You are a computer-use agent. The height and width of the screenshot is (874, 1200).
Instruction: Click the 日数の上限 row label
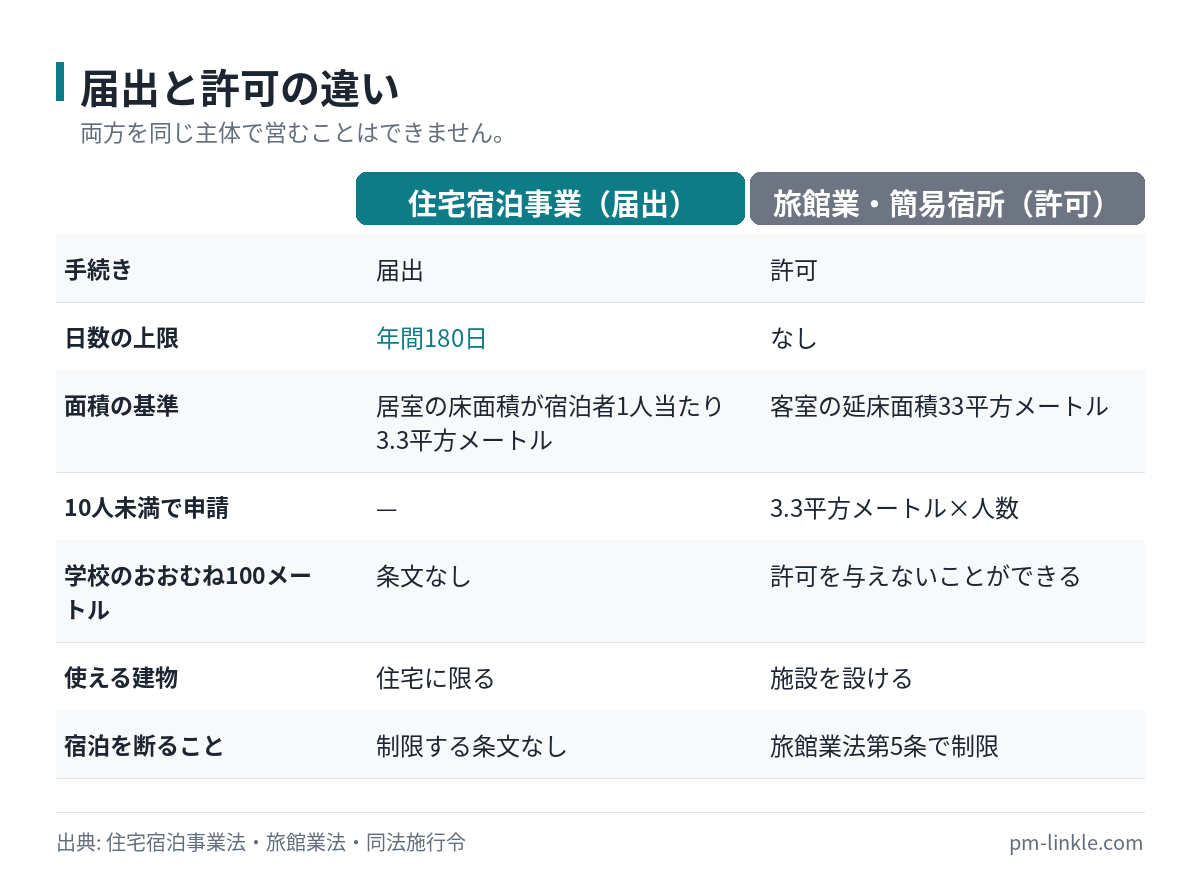[121, 337]
